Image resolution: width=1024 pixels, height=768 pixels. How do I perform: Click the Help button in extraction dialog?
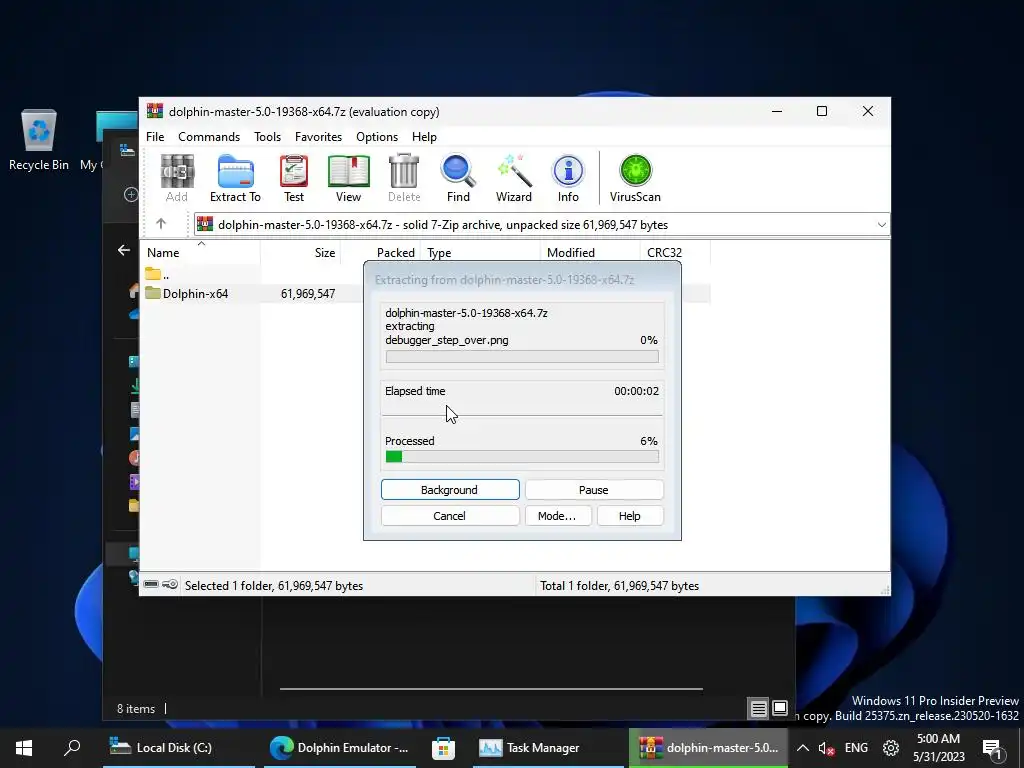coord(630,516)
